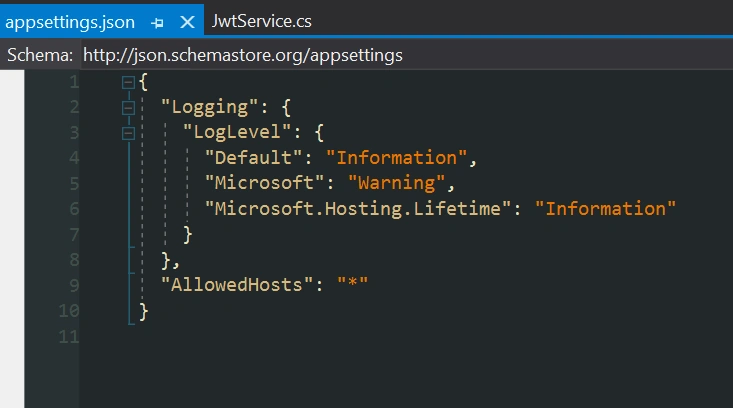Click the "Microsoft" key on line 5
The image size is (733, 408).
[264, 183]
